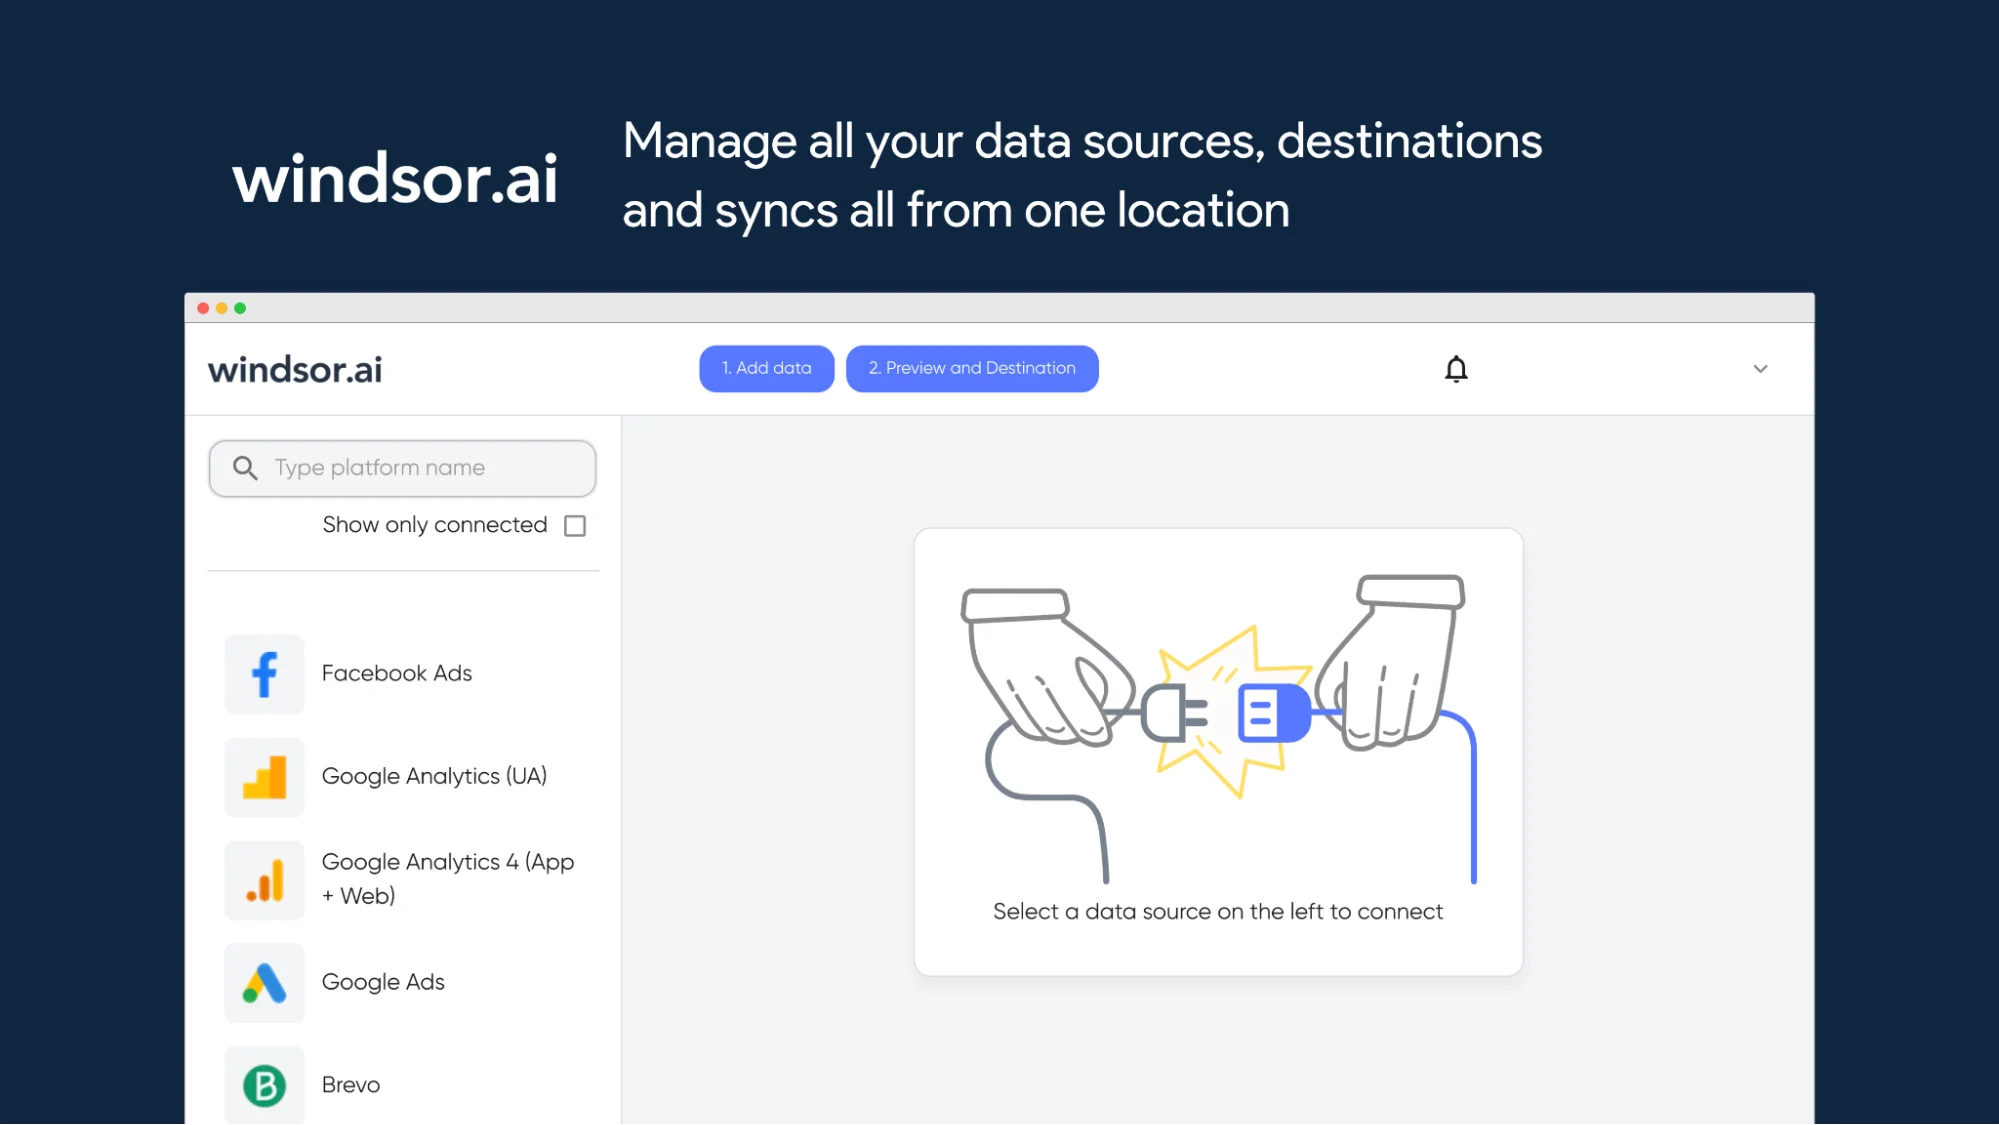Click Google Analytics (UA) in the sidebar
This screenshot has width=1999, height=1125.
[x=433, y=776]
